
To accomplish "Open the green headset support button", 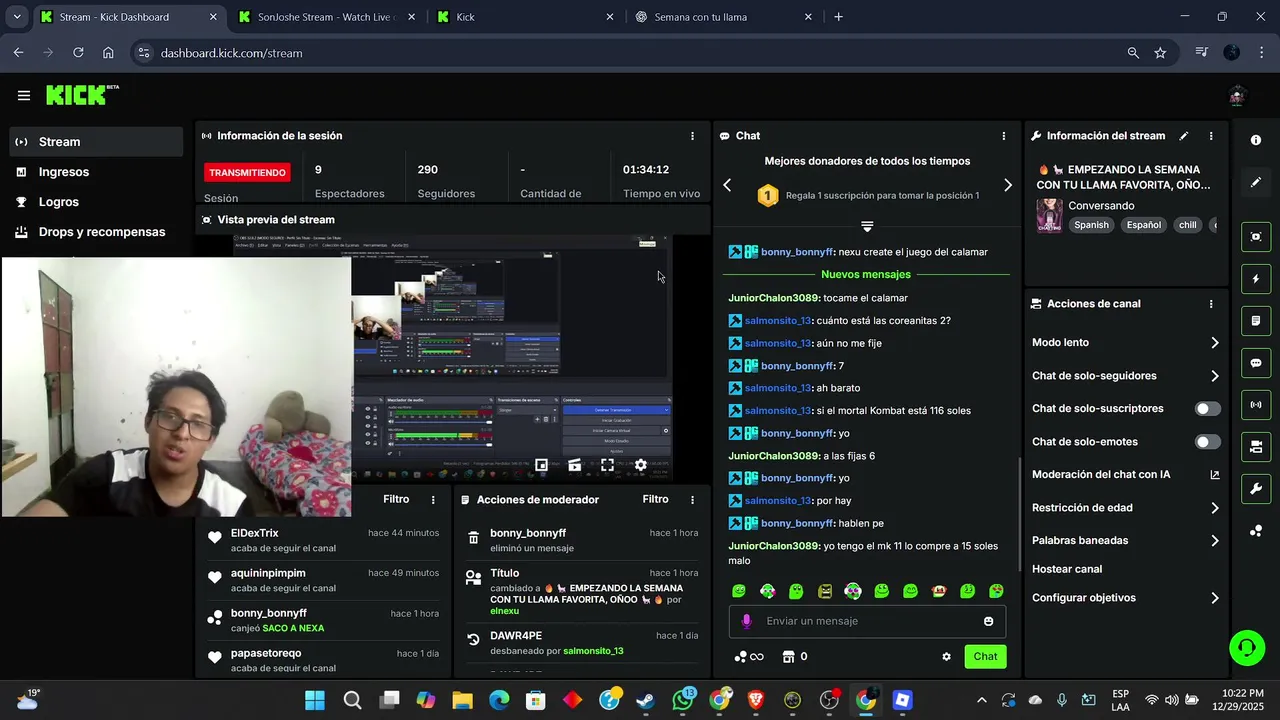I will click(1246, 648).
